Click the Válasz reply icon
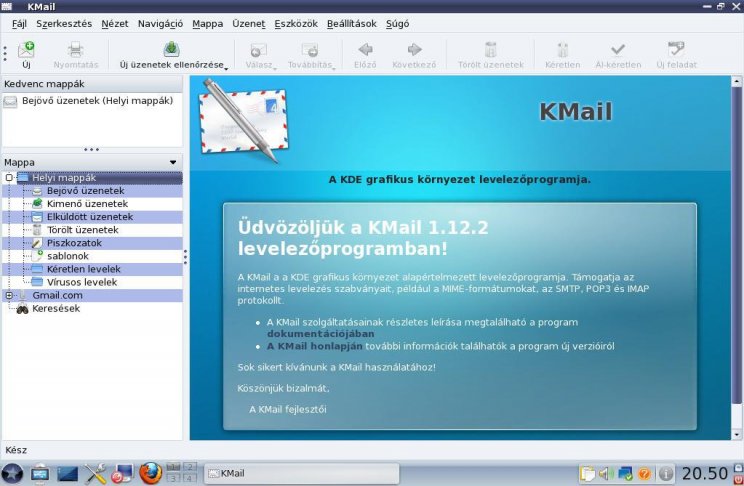Image resolution: width=744 pixels, height=486 pixels. click(x=259, y=50)
